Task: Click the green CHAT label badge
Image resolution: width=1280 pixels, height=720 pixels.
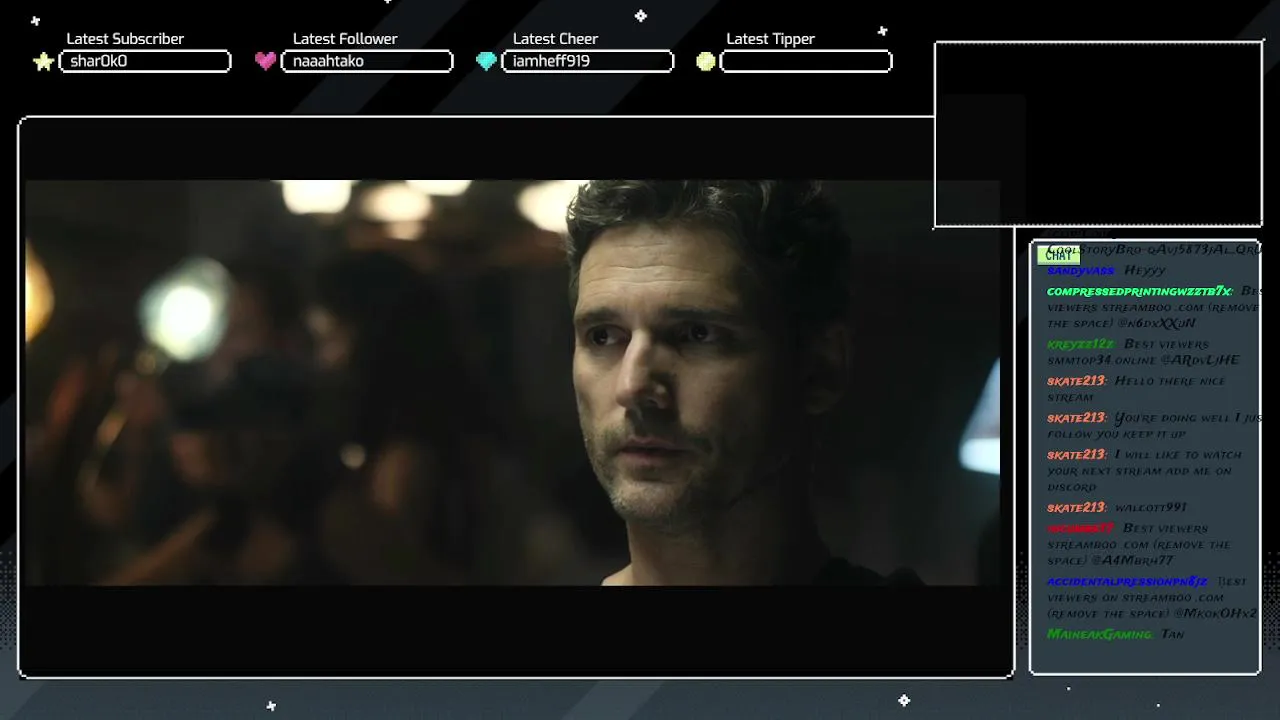Action: point(1058,255)
